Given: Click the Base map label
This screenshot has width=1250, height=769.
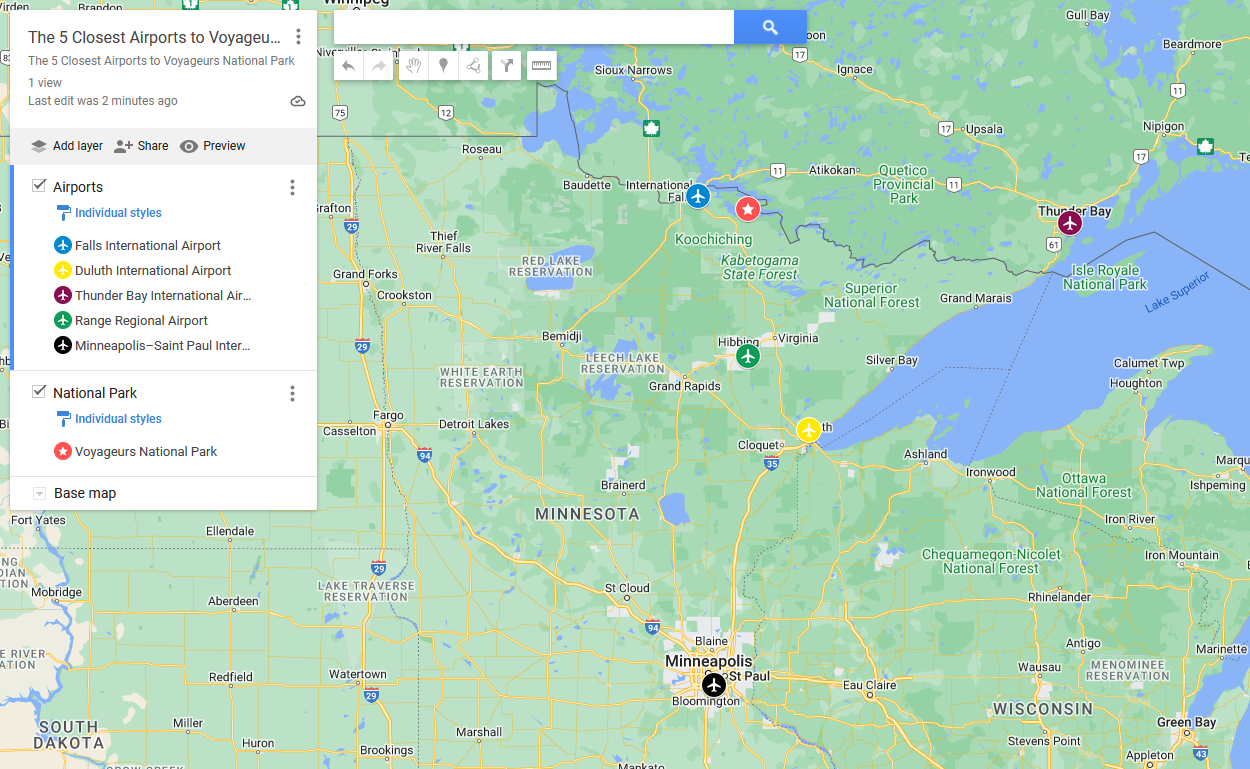Looking at the screenshot, I should [85, 493].
